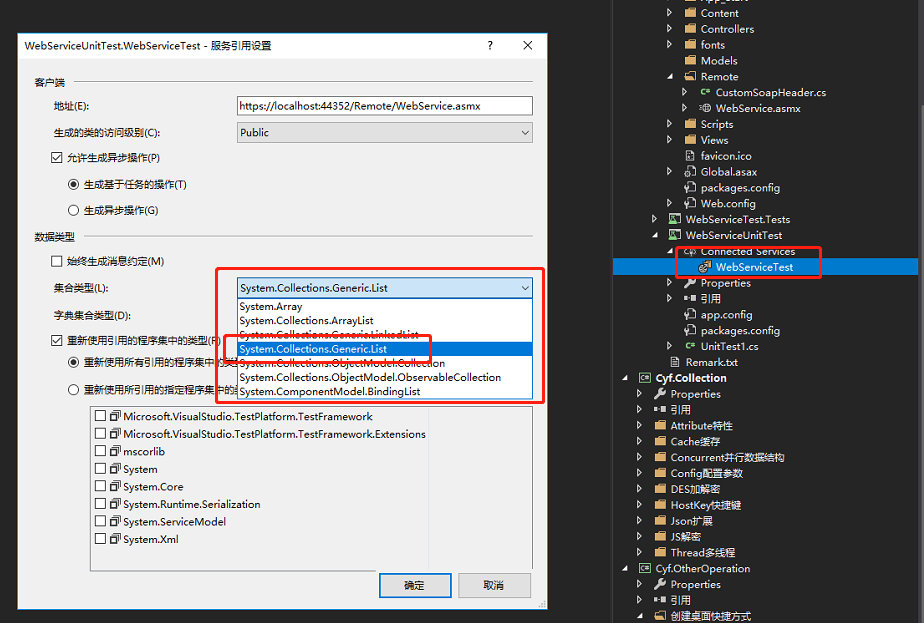Click the Models folder icon
Screen dimensions: 924x623
[x=690, y=61]
